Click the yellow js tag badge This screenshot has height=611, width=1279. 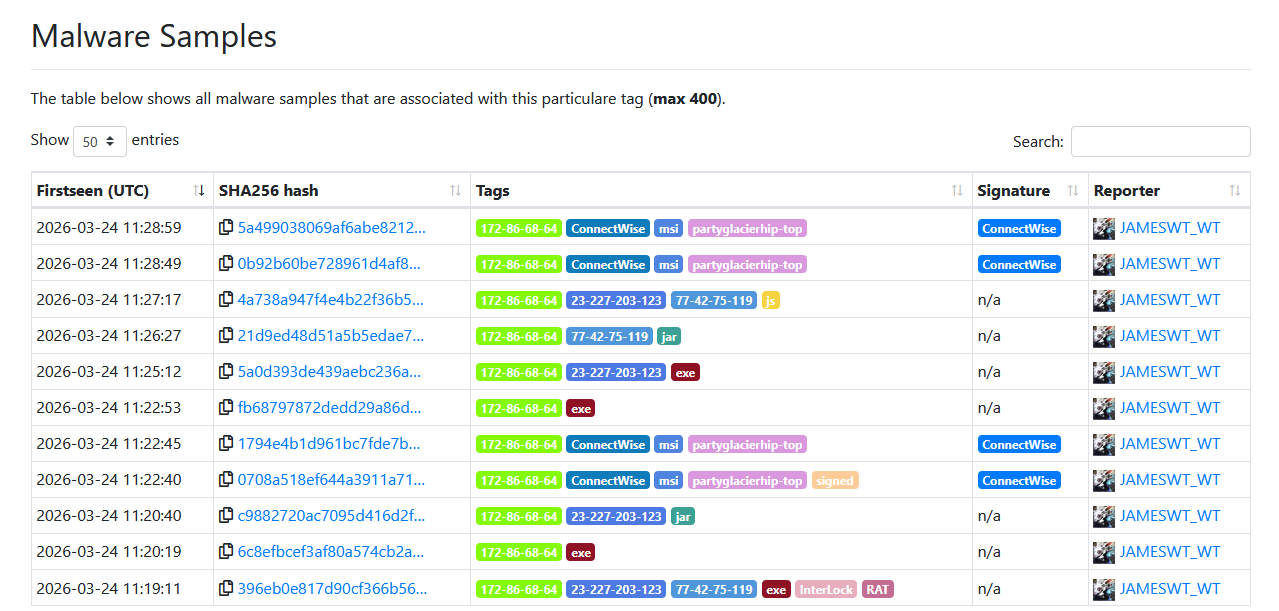click(x=770, y=301)
